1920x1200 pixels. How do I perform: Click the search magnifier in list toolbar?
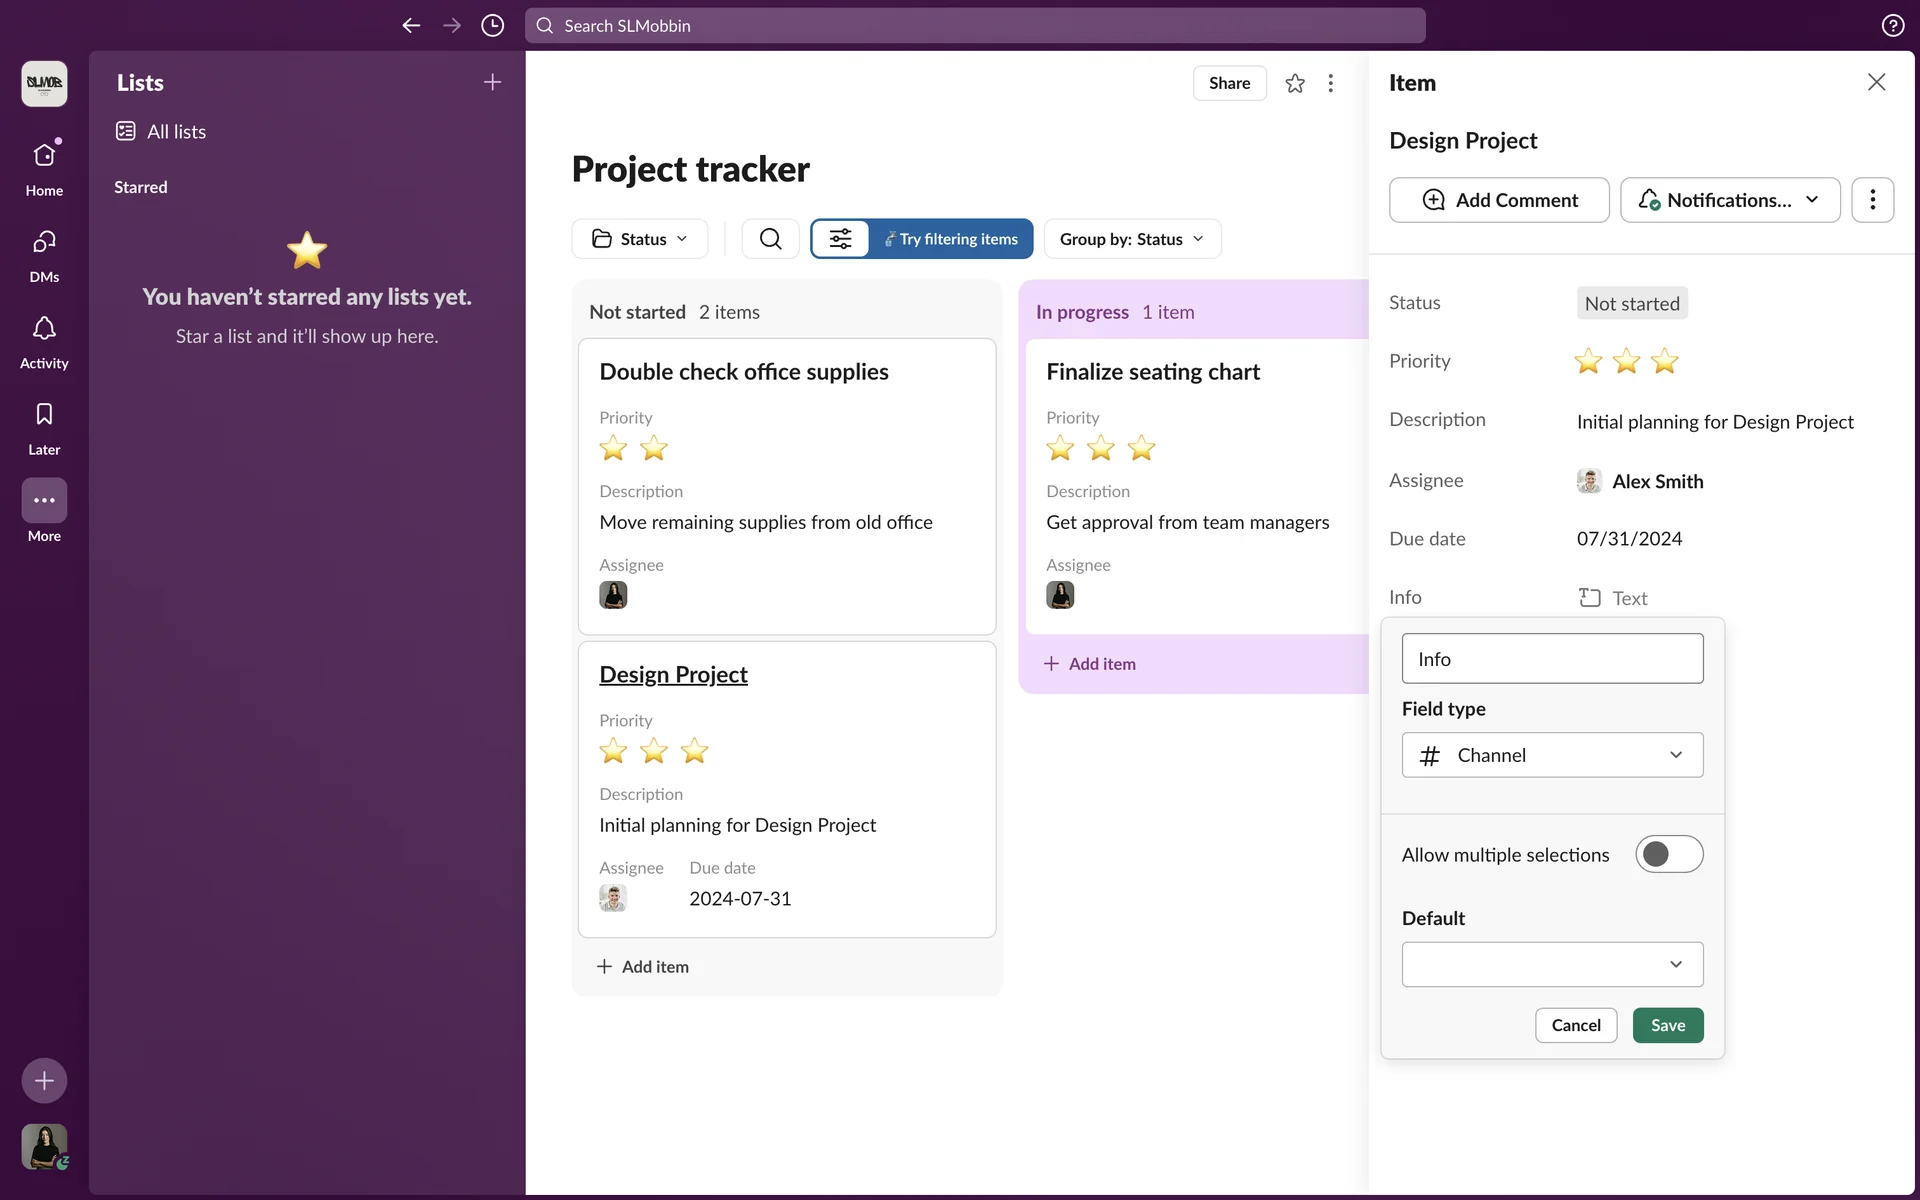[x=770, y=239]
